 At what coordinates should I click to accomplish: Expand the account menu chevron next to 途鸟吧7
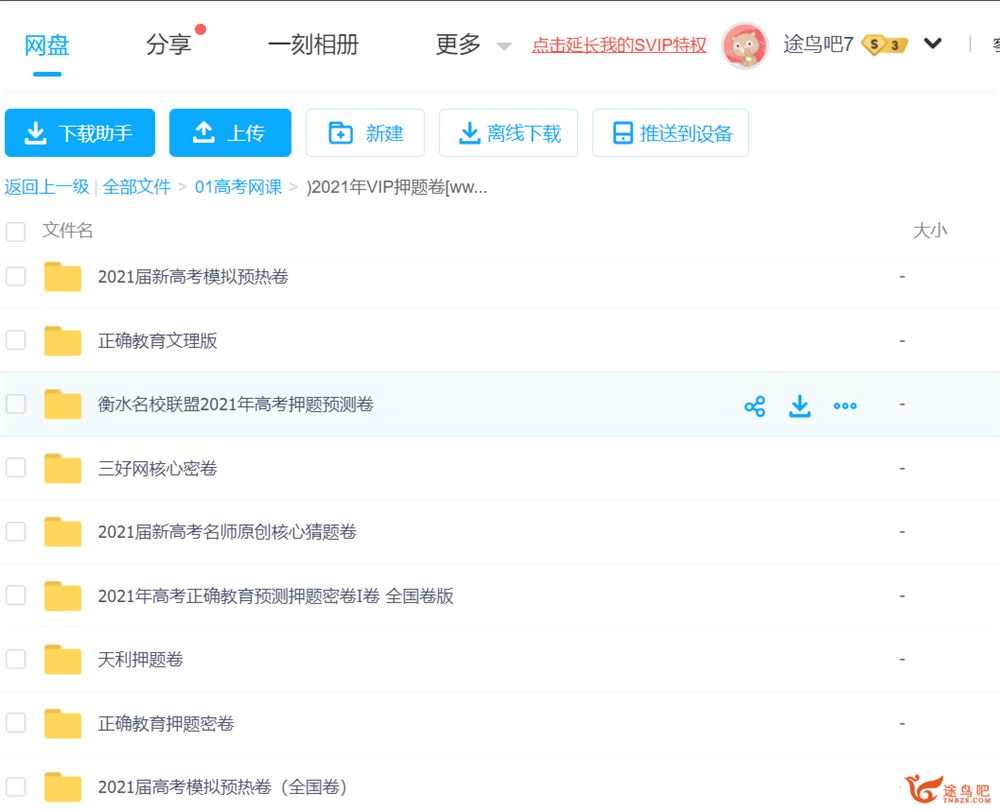coord(932,43)
